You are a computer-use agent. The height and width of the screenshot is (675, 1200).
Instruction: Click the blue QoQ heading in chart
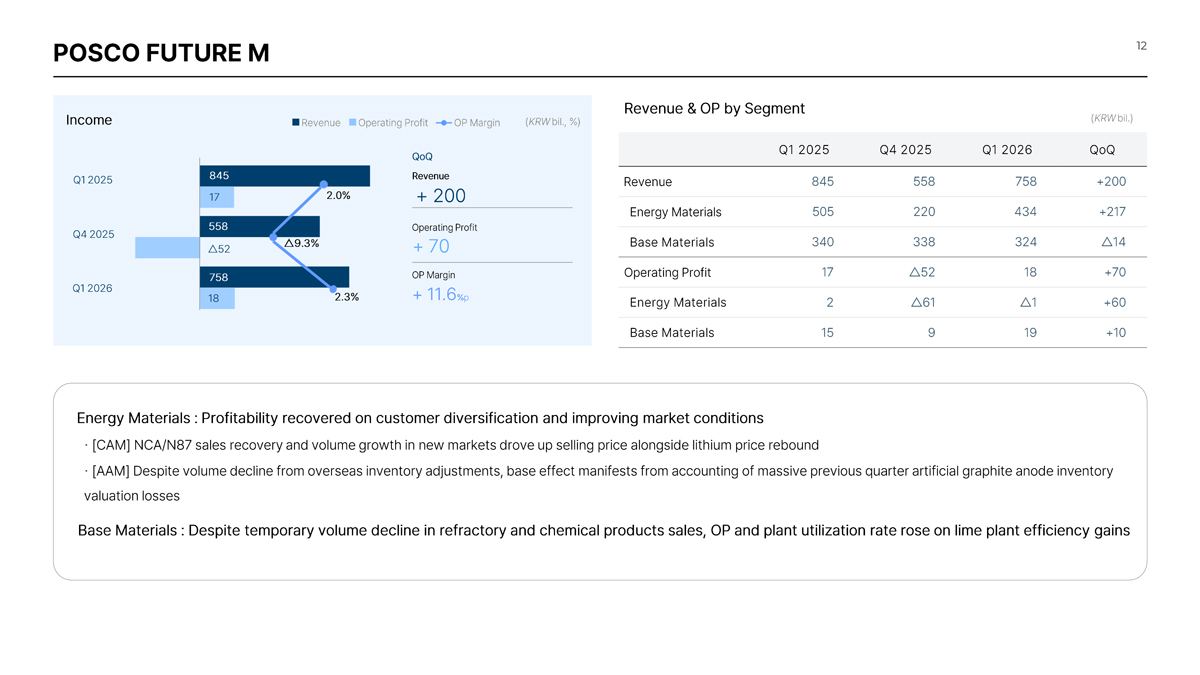click(422, 157)
